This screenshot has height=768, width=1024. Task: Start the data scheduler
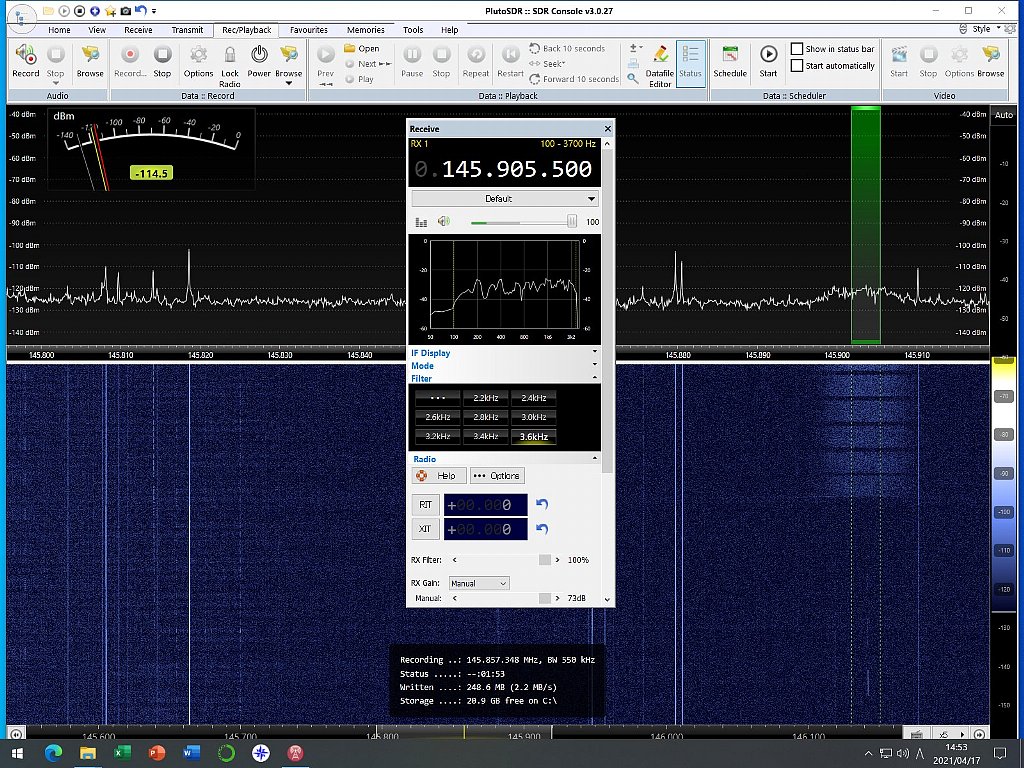coord(768,61)
